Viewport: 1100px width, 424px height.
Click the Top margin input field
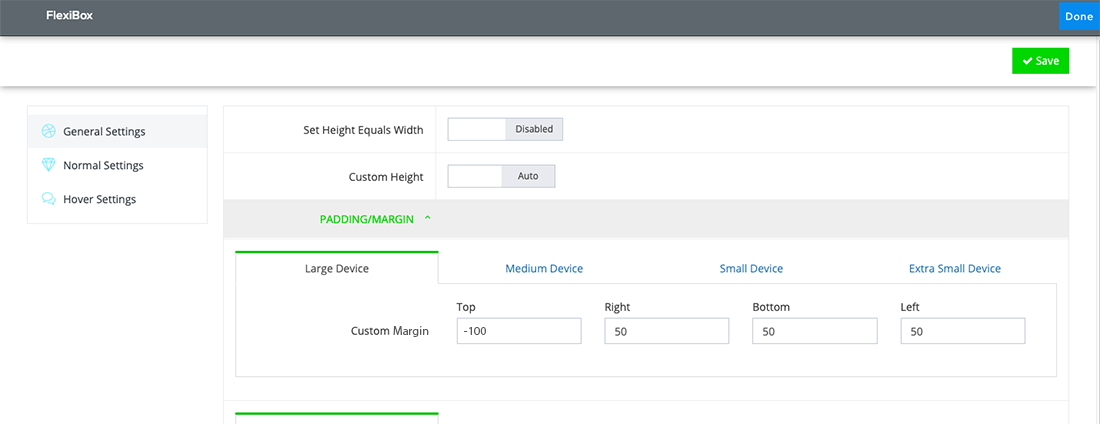click(519, 331)
